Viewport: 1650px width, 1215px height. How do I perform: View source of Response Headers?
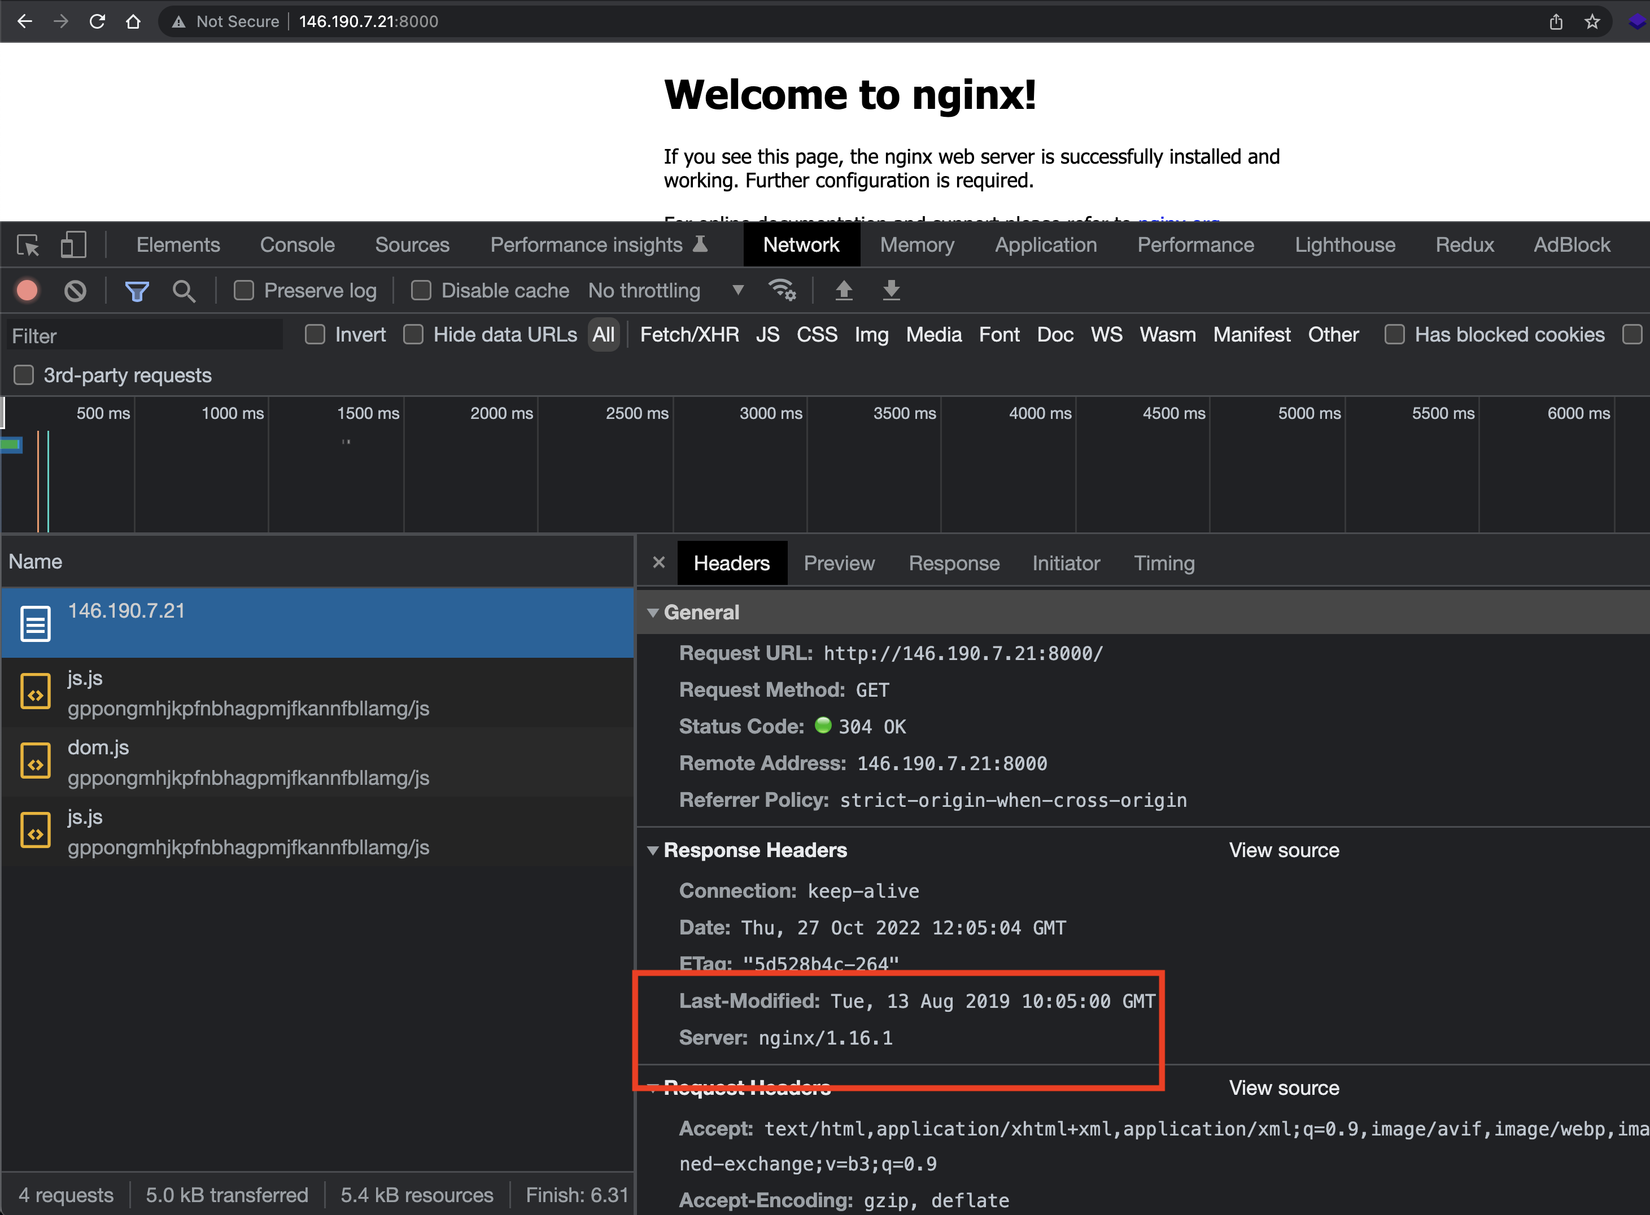click(x=1284, y=850)
